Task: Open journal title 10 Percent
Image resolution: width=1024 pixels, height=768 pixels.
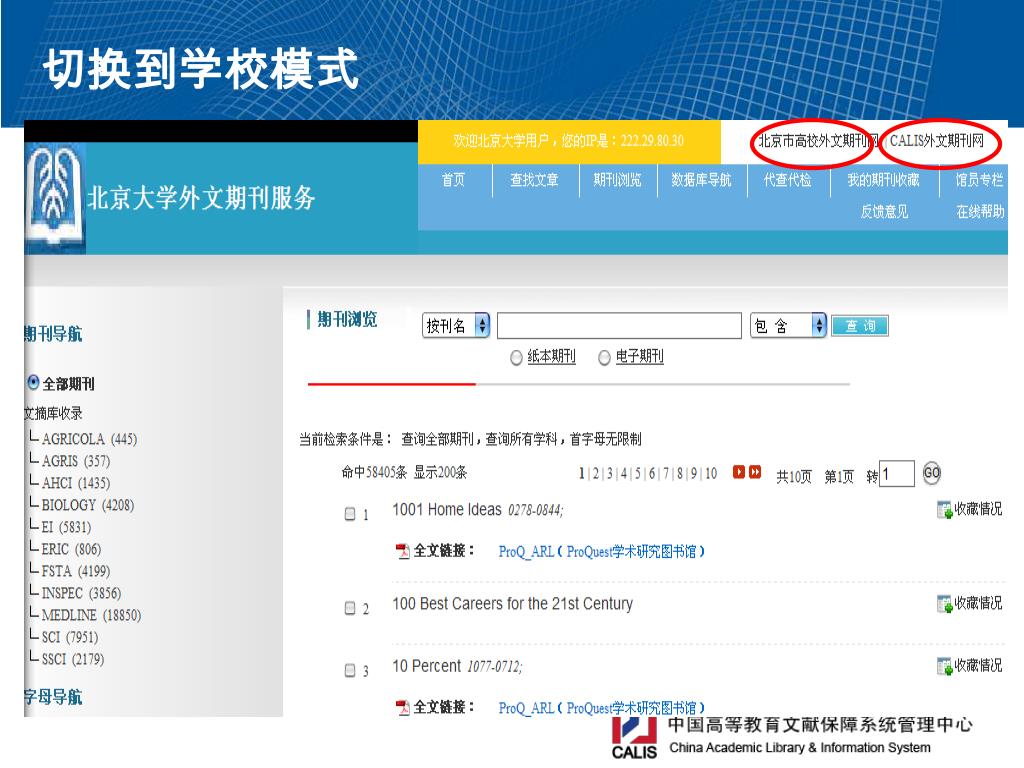Action: 426,666
